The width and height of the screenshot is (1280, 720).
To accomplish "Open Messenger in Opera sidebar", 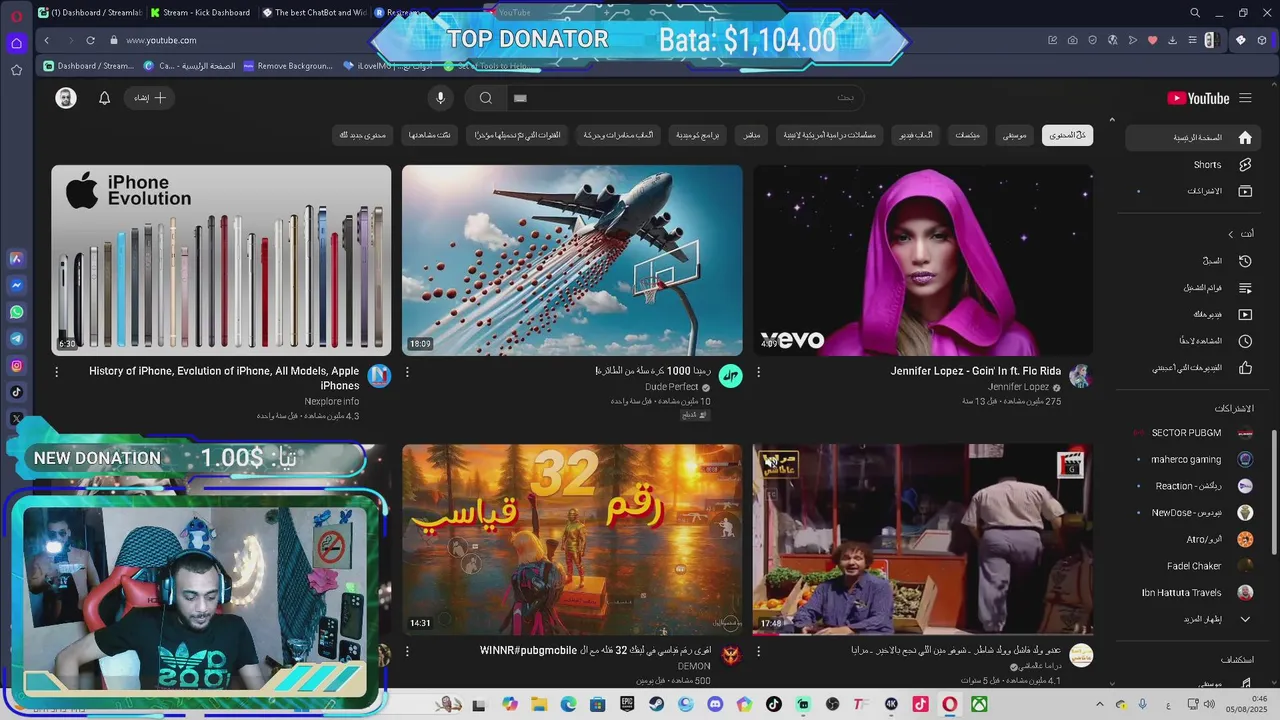I will click(x=17, y=285).
